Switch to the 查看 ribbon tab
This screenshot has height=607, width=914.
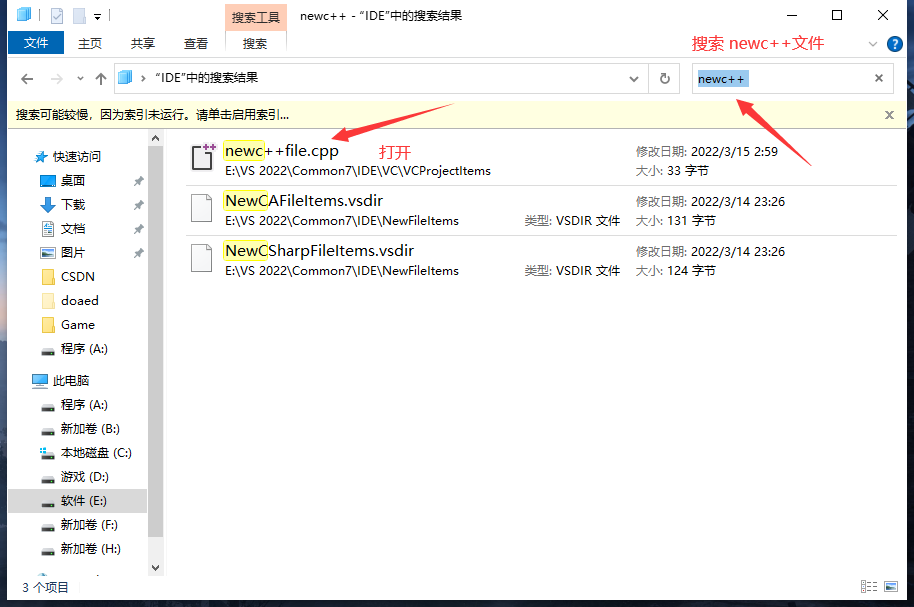pos(196,44)
